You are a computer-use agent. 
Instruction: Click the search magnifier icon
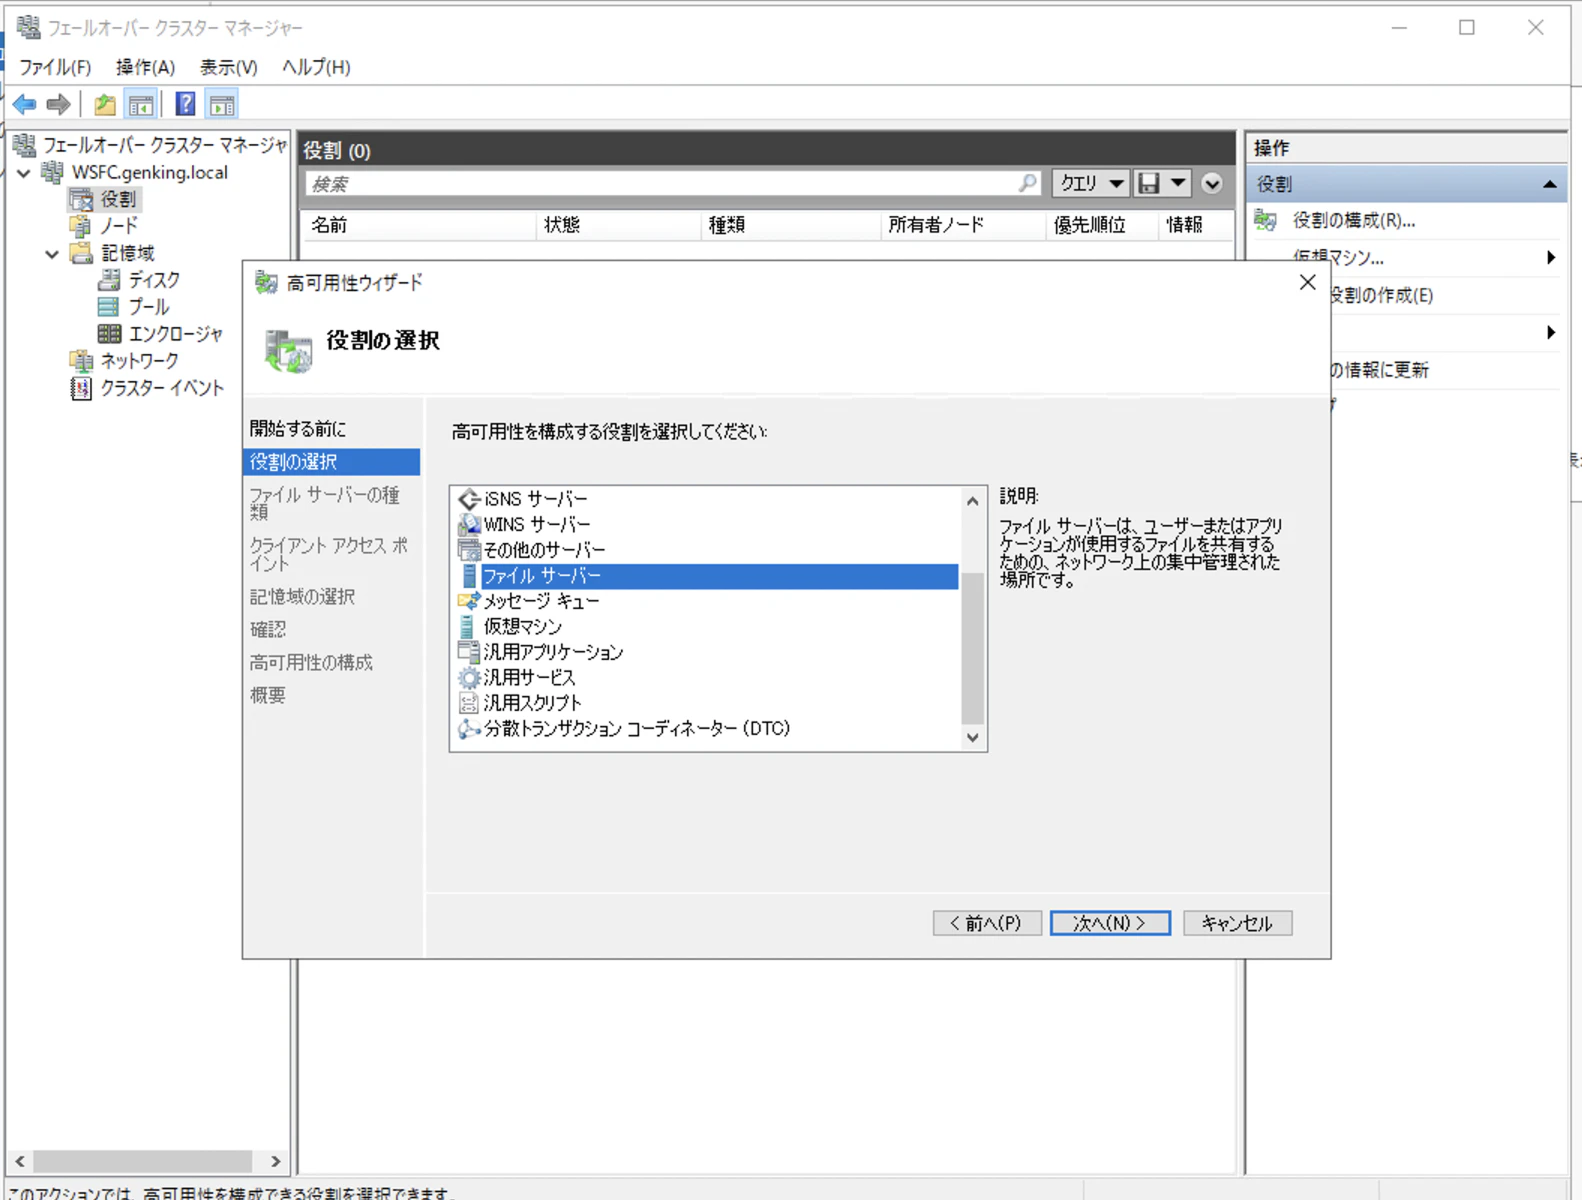[1028, 183]
